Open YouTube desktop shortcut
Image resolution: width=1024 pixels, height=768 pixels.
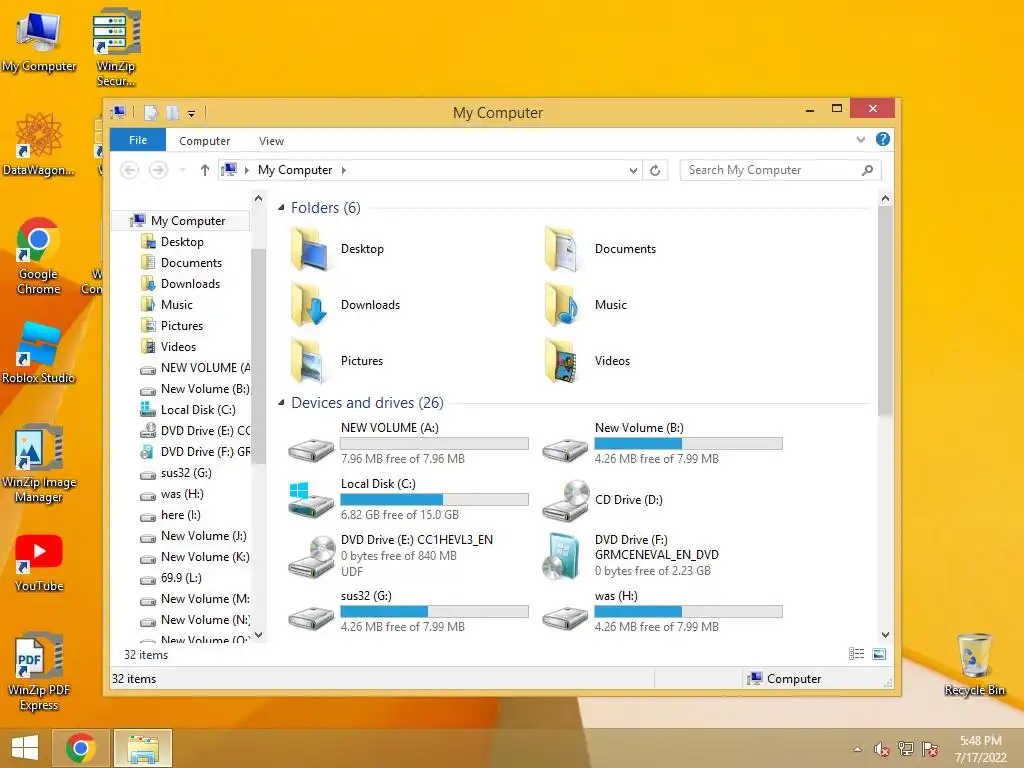[39, 563]
